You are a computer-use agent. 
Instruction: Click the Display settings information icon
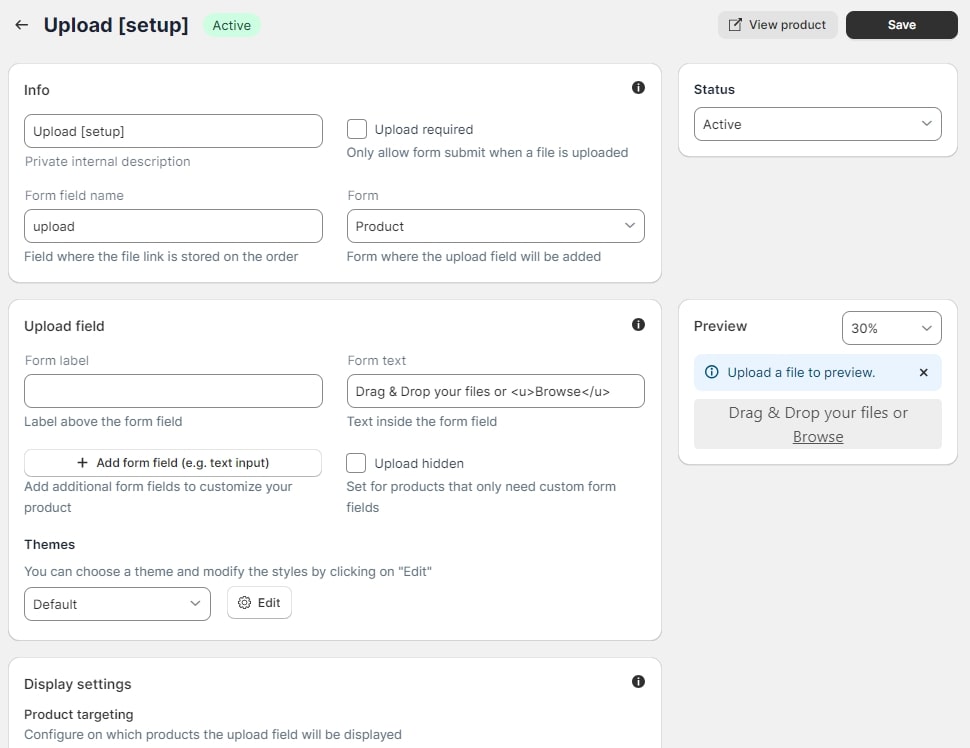[x=638, y=682]
